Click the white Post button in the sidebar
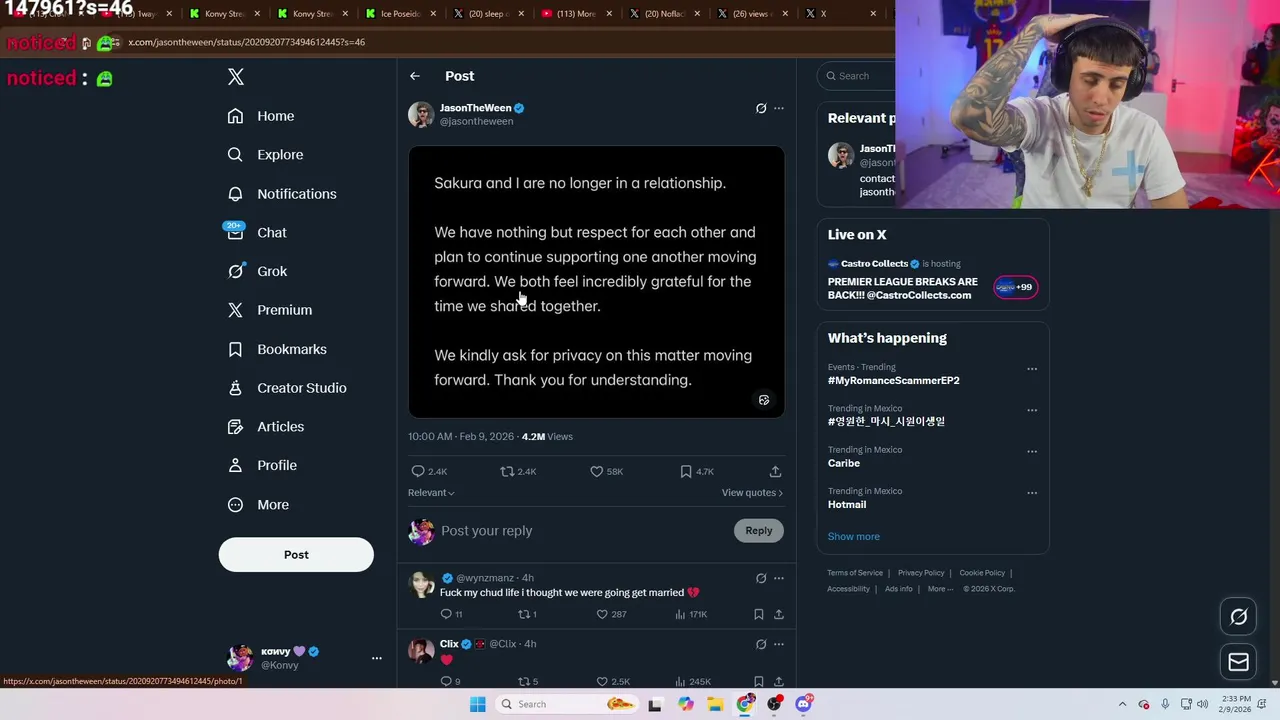Image resolution: width=1280 pixels, height=720 pixels. (296, 555)
